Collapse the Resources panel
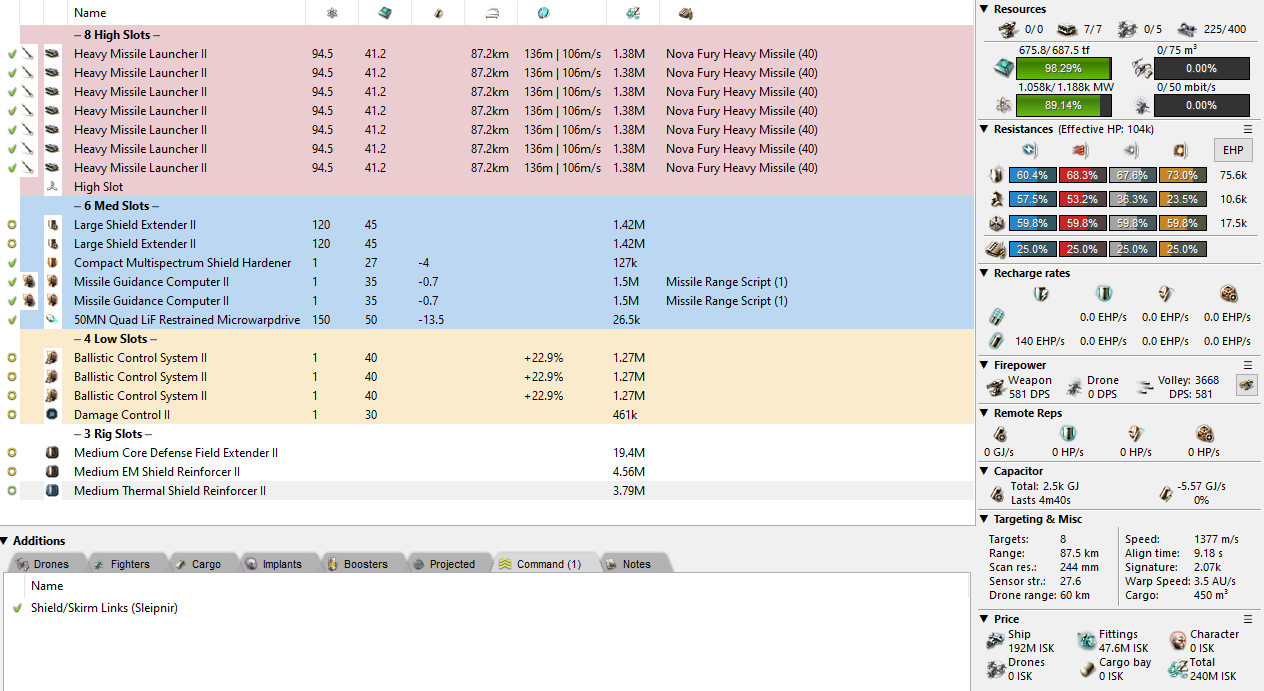Viewport: 1264px width, 691px height. coord(985,9)
